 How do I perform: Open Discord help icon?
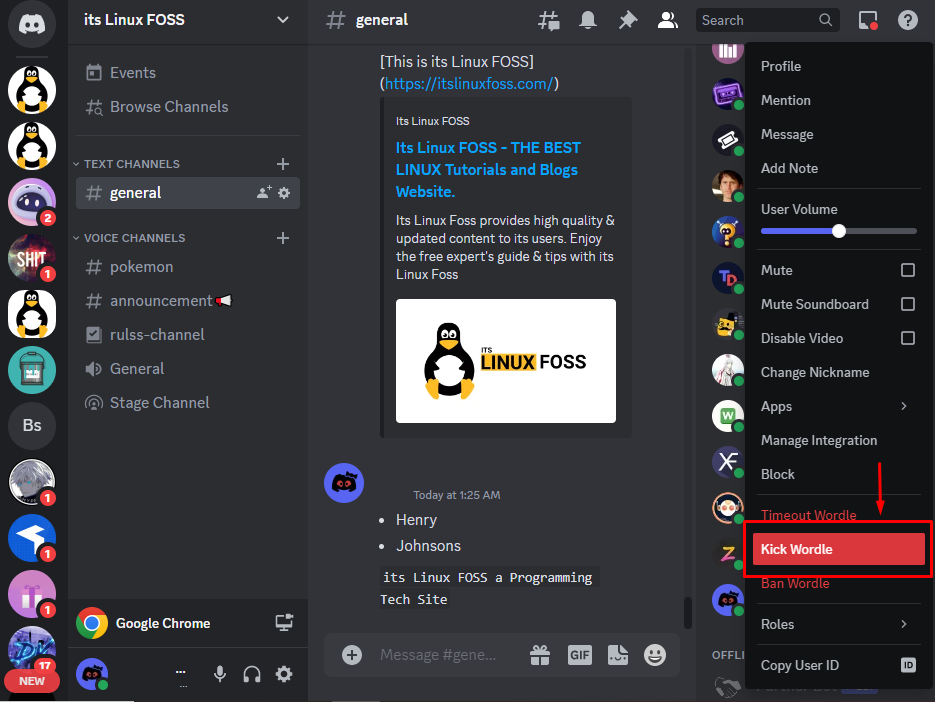click(908, 20)
